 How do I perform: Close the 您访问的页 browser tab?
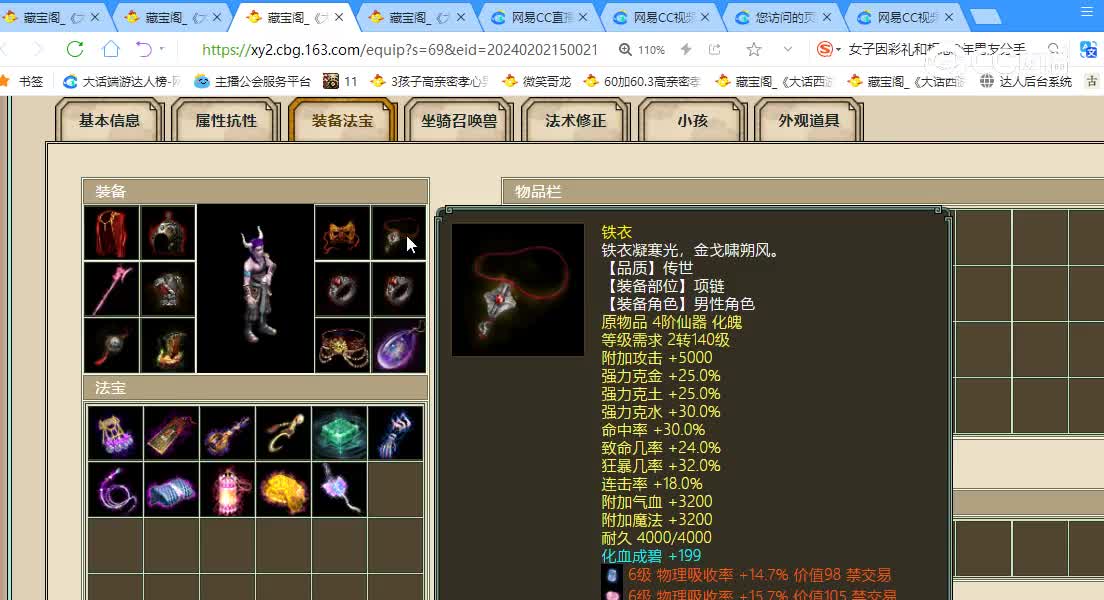click(x=827, y=17)
